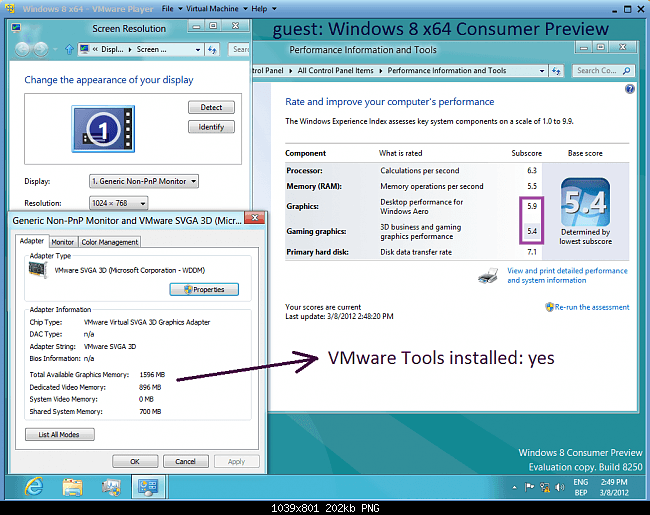Switch to the Adapter tab

point(32,241)
